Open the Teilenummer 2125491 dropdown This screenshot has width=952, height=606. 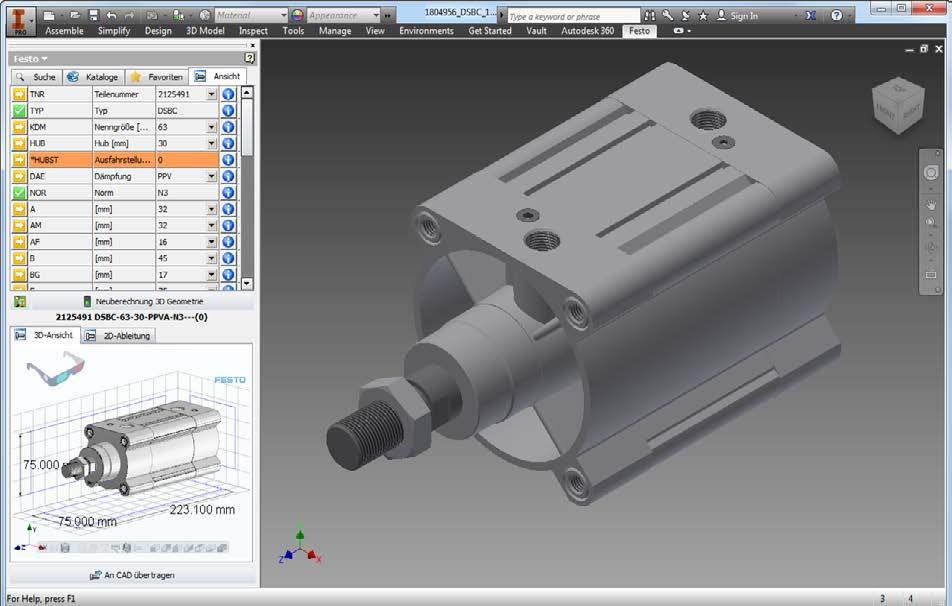(211, 94)
